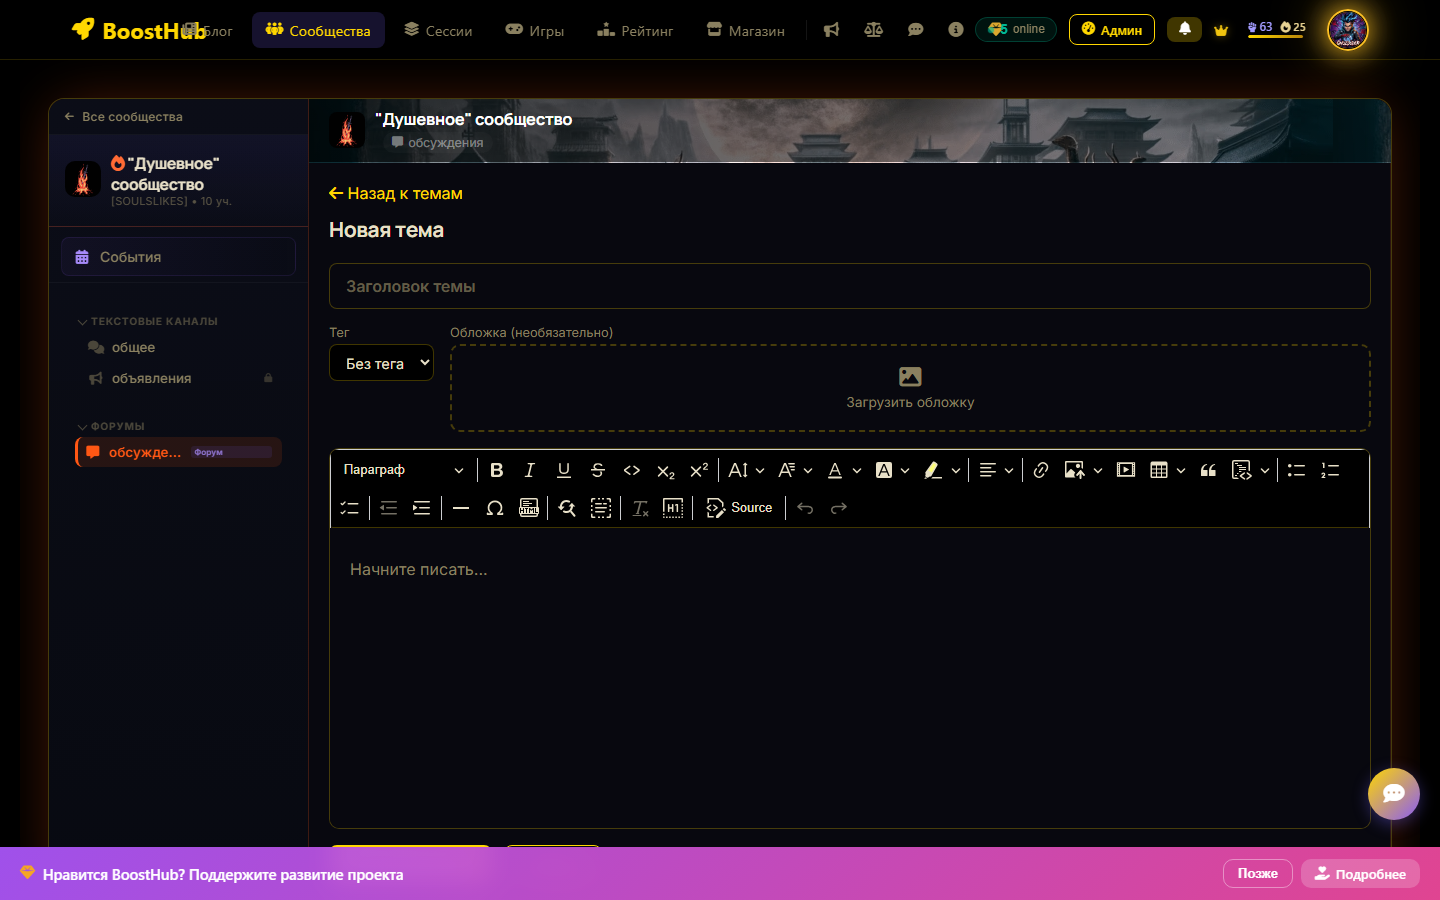Insert special character omega icon
The height and width of the screenshot is (900, 1440).
click(494, 508)
